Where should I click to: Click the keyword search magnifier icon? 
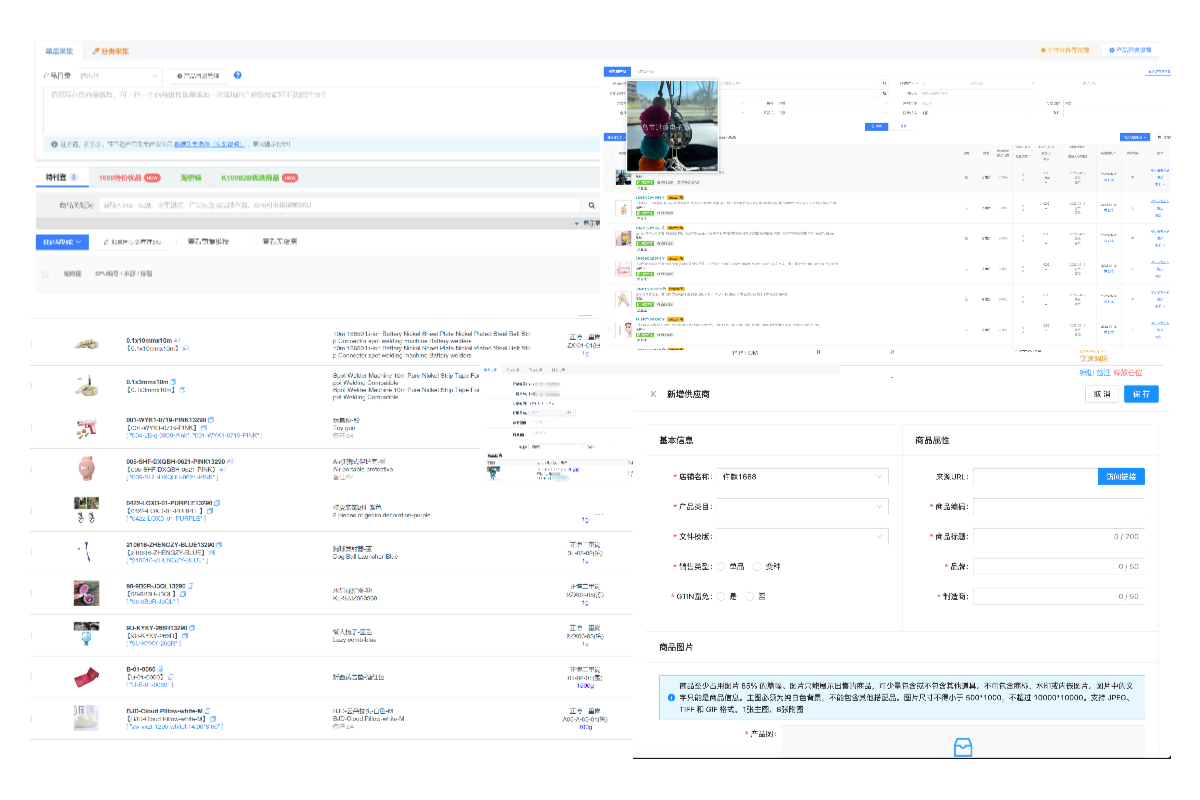(x=591, y=205)
